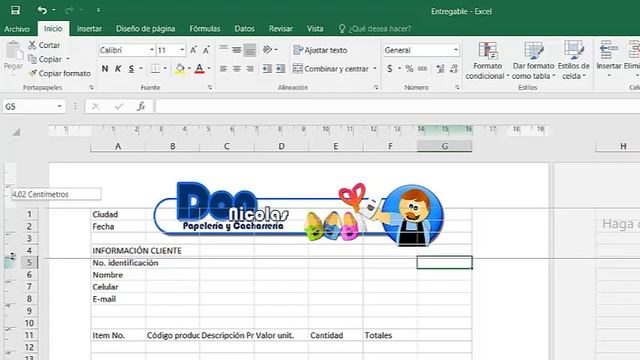Switch to the Insertar tab
The image size is (640, 360).
pos(89,29)
